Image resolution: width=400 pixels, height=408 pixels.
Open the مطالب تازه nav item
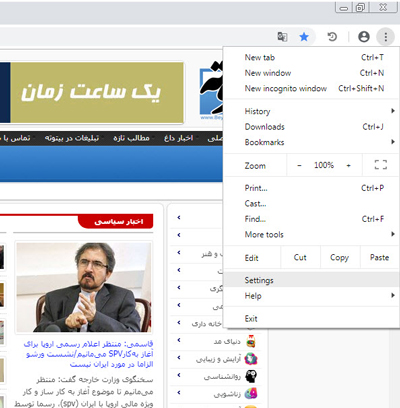click(x=131, y=138)
